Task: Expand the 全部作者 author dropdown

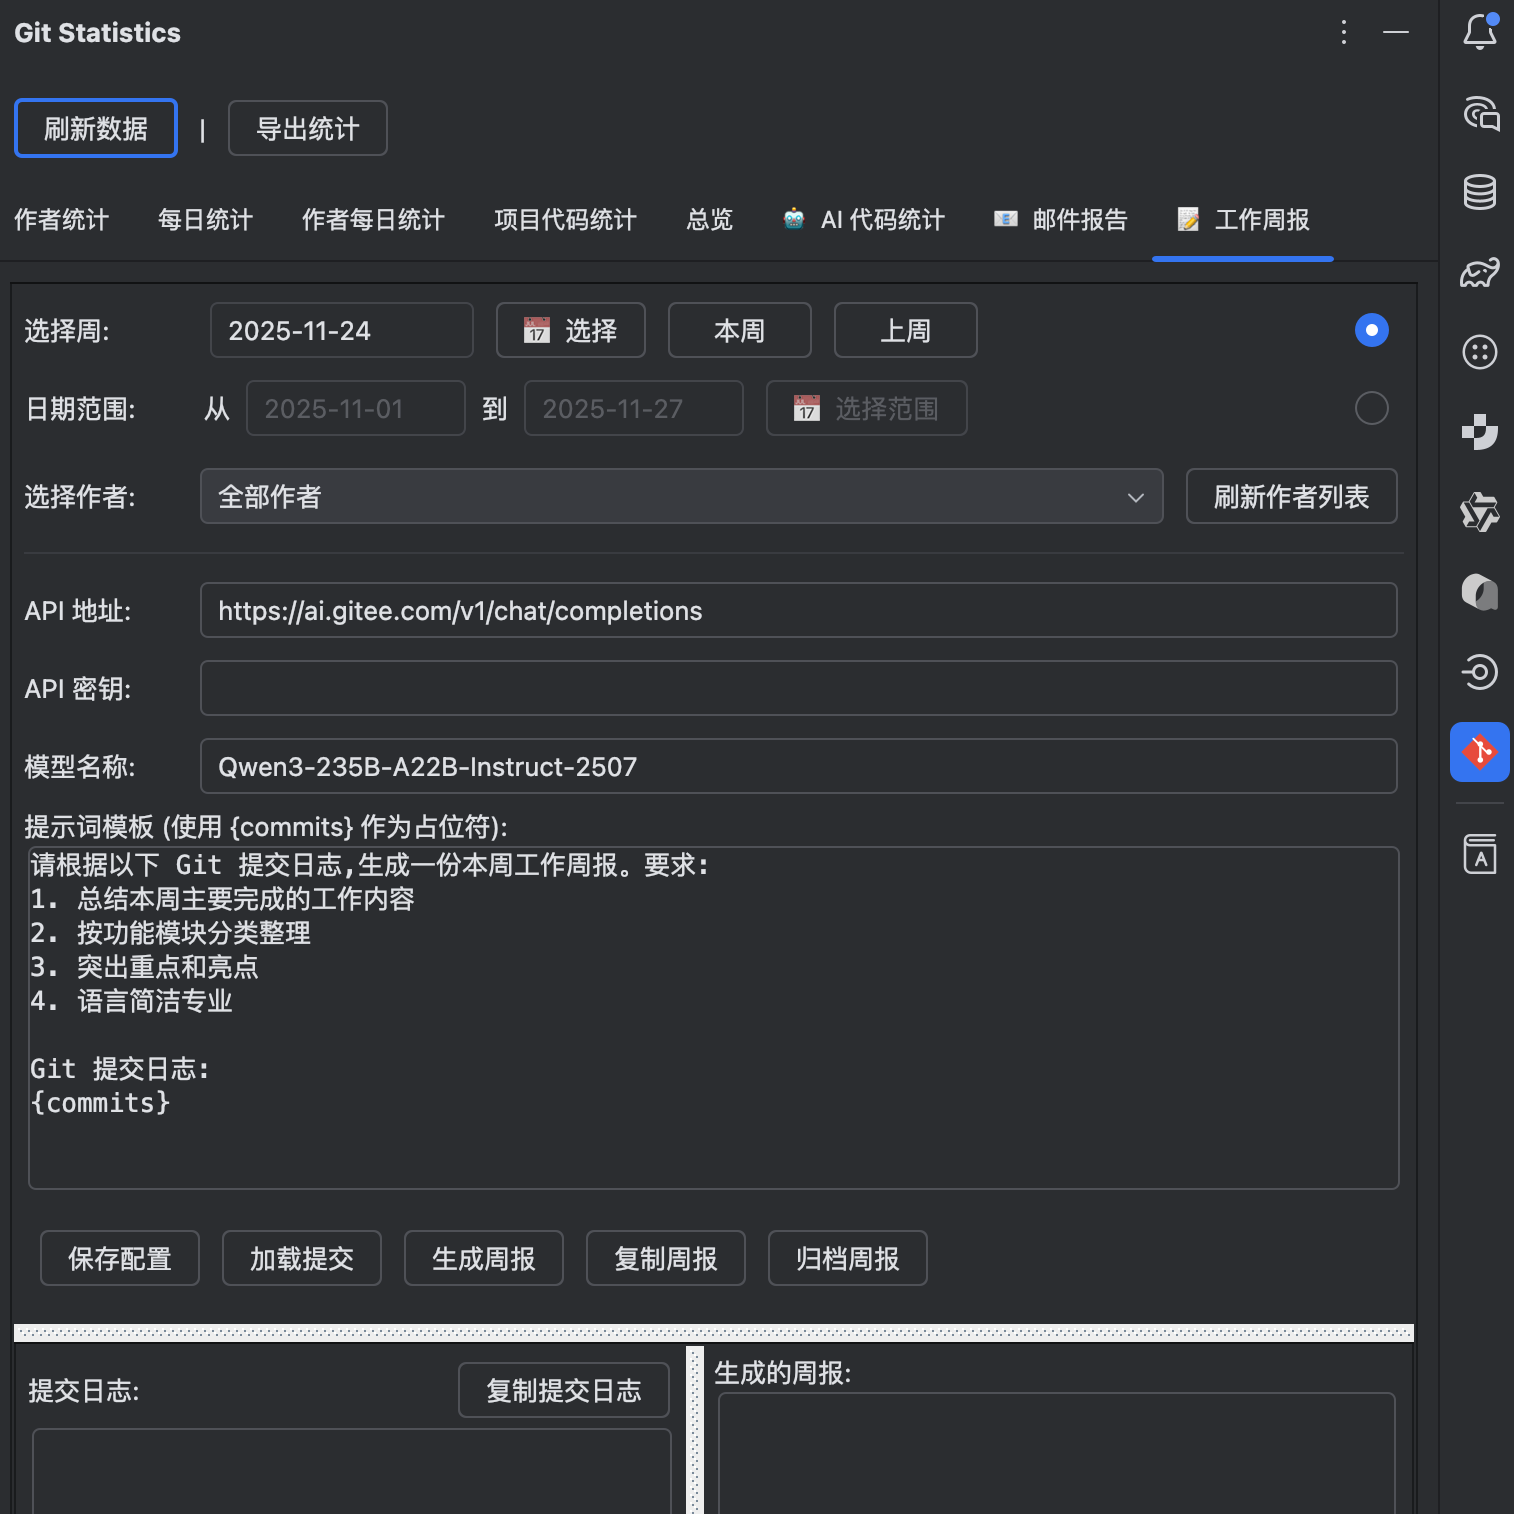Action: click(681, 496)
